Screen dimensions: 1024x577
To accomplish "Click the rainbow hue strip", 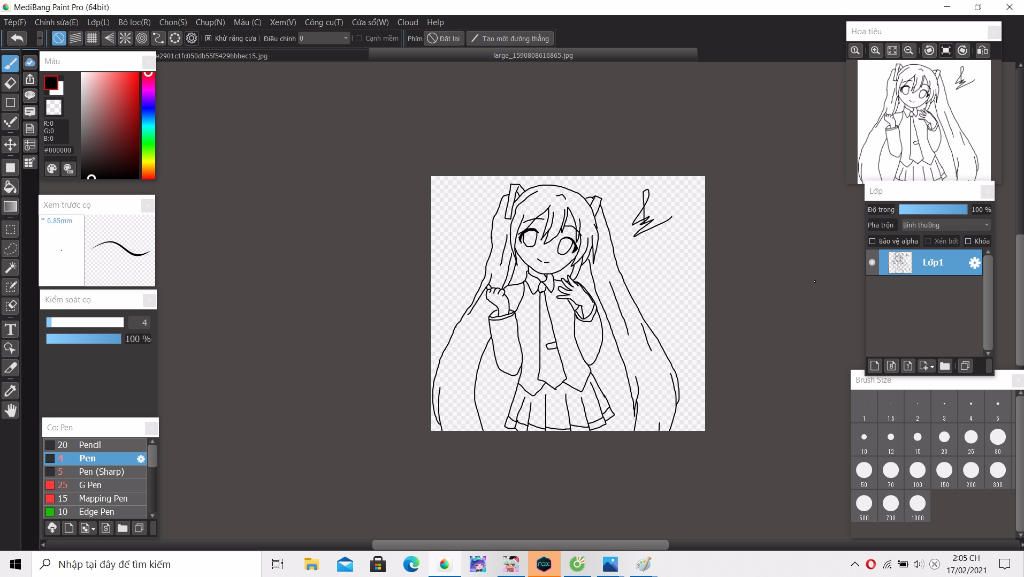I will (x=148, y=125).
